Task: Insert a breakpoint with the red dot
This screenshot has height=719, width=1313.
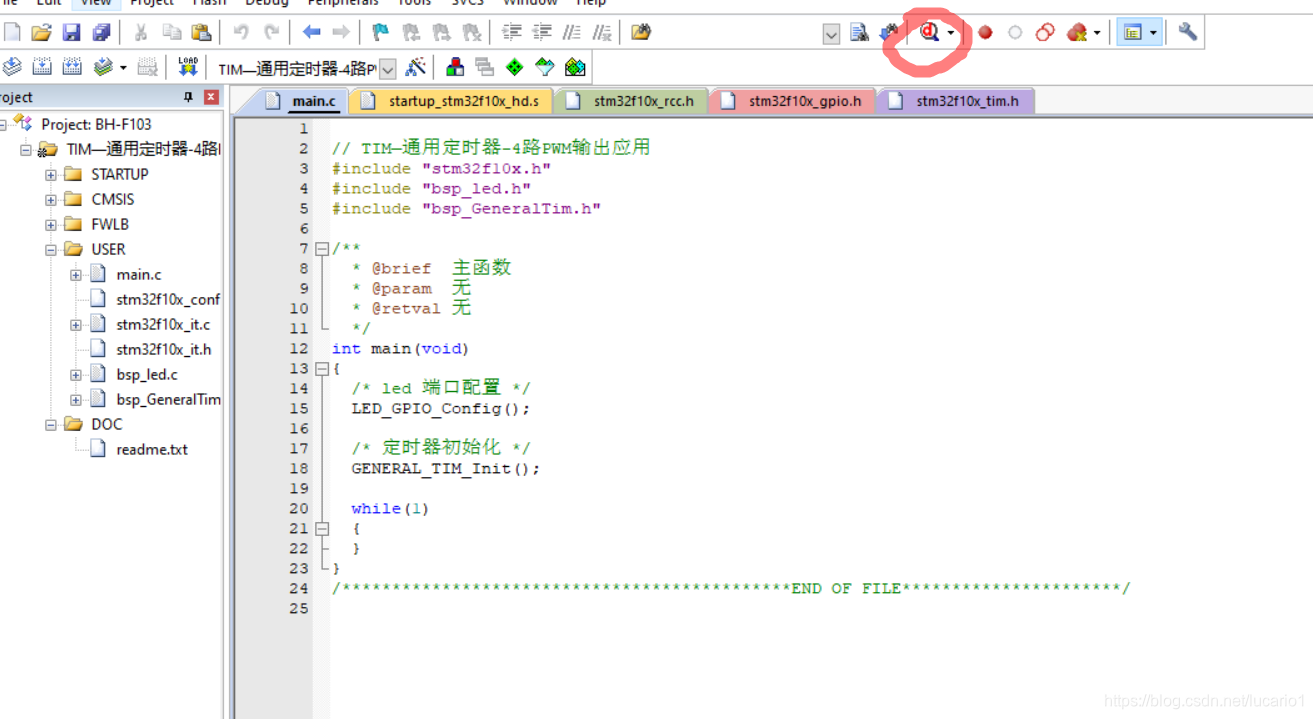Action: coord(985,33)
